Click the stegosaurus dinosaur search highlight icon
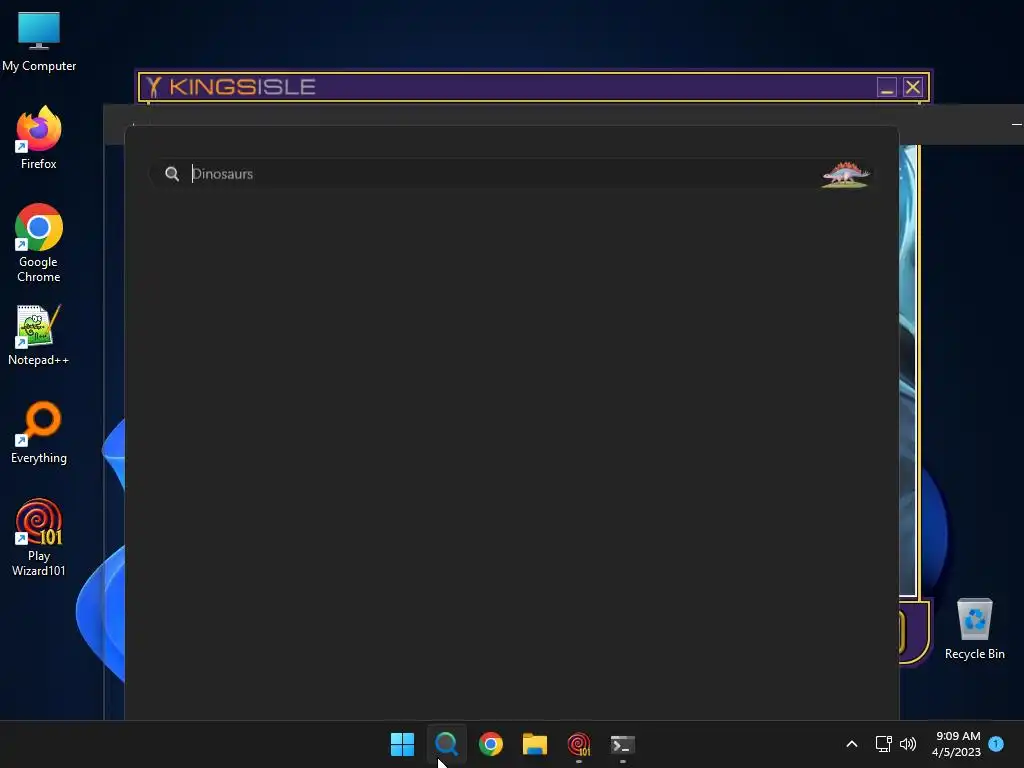The width and height of the screenshot is (1024, 768). pos(845,174)
